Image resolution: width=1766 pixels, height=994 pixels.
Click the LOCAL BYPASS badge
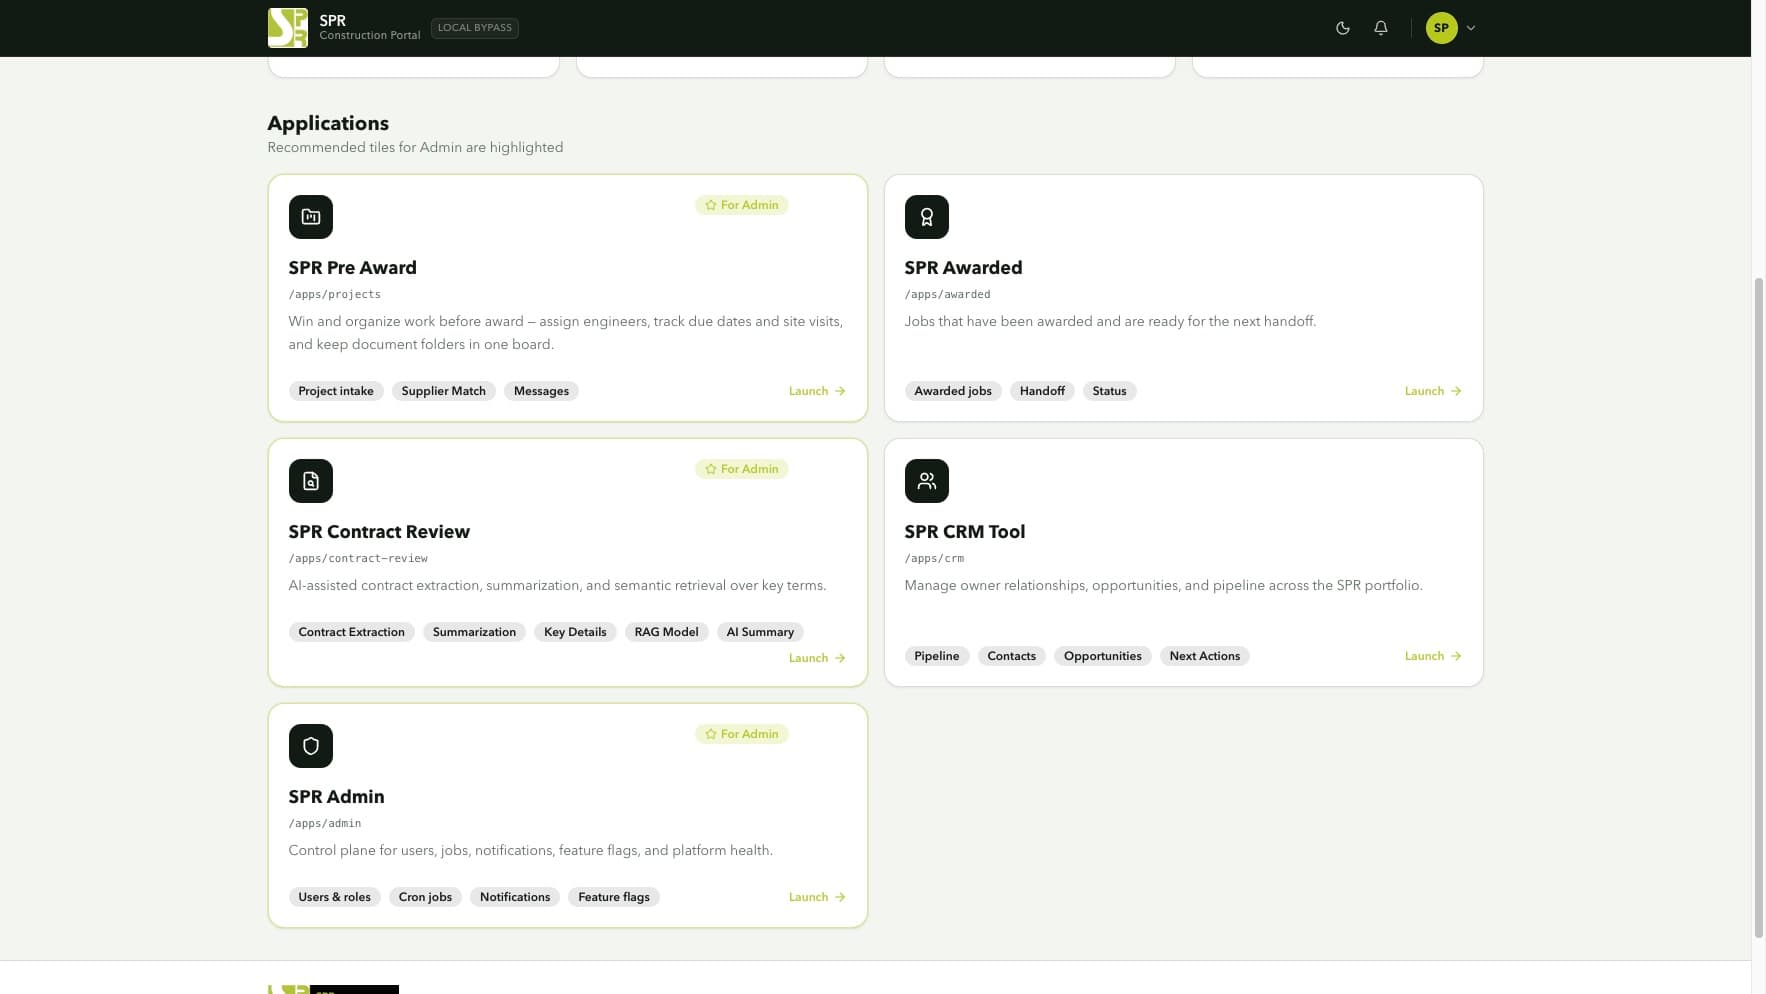tap(475, 28)
